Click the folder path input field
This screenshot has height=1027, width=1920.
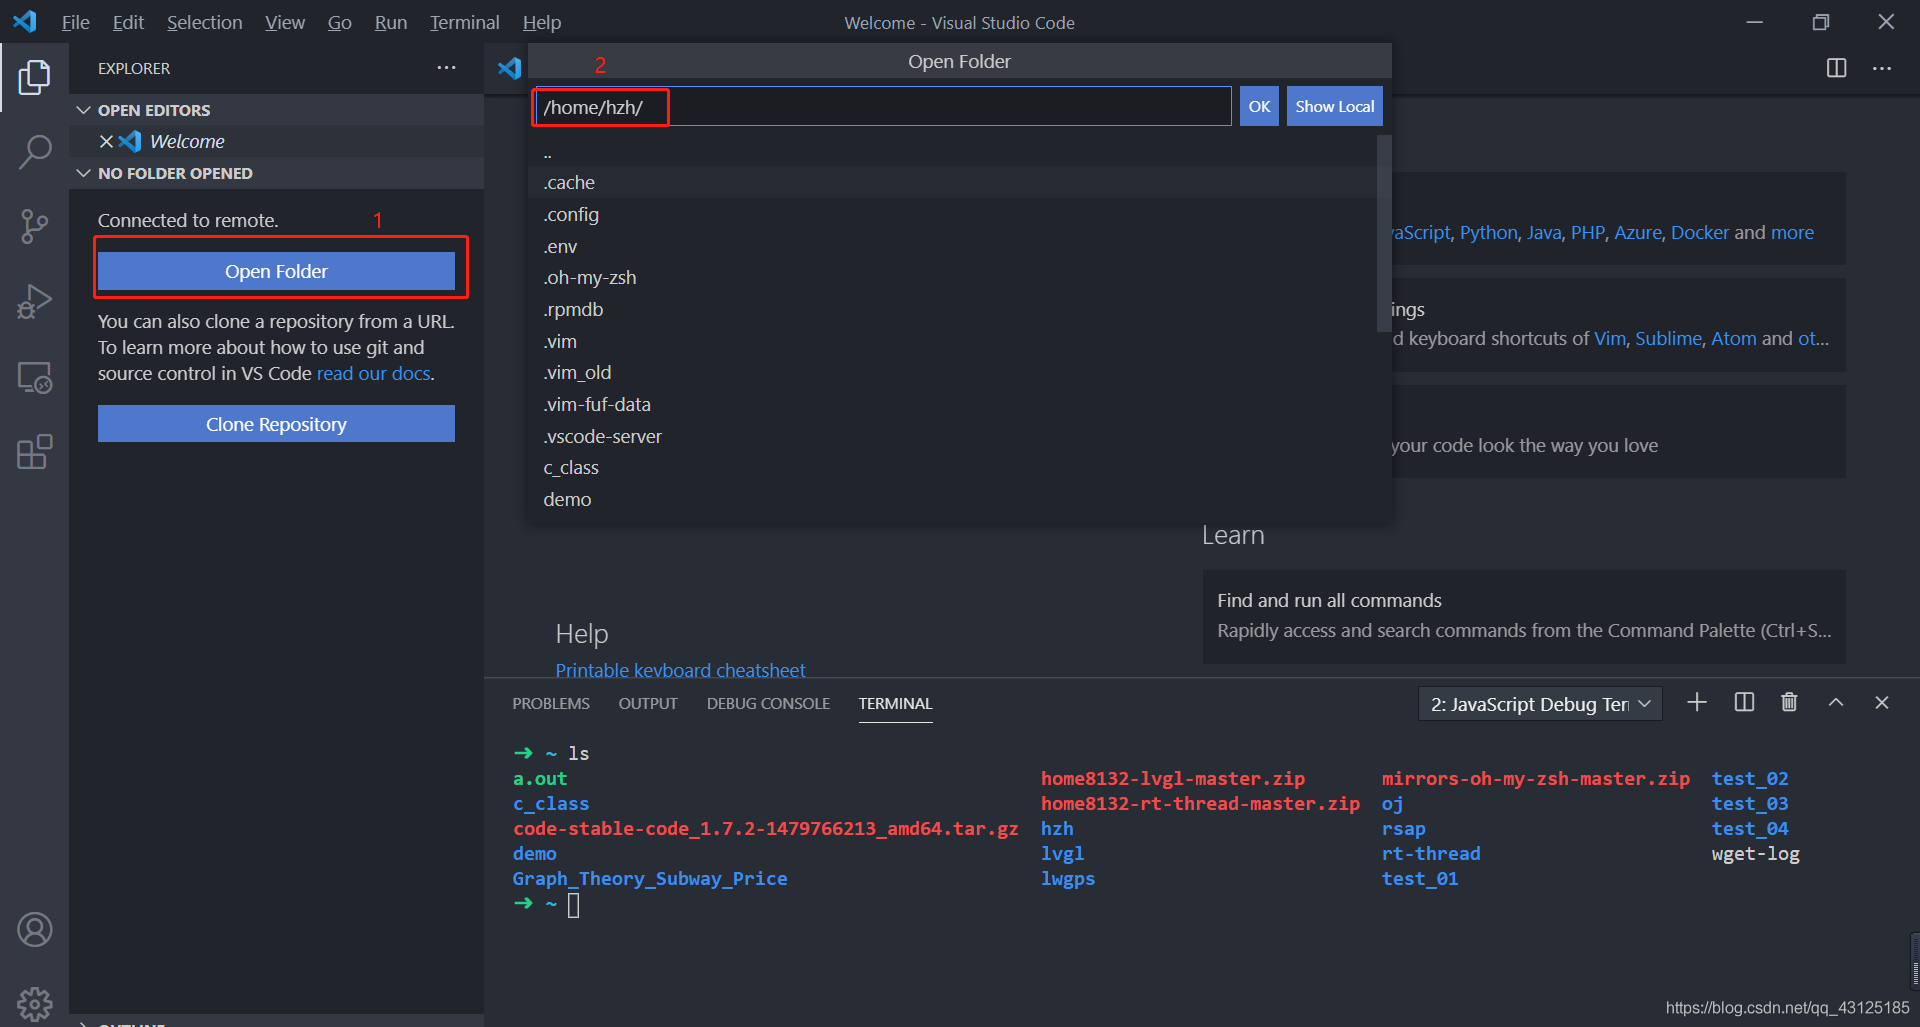coord(883,106)
